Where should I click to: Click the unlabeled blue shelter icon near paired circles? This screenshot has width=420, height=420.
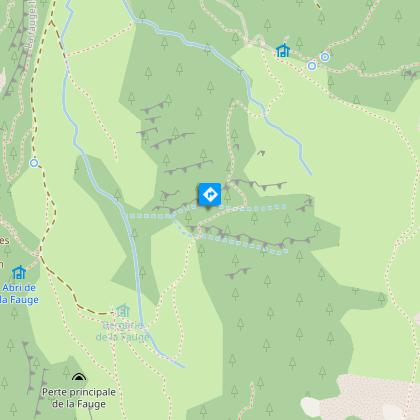(283, 51)
